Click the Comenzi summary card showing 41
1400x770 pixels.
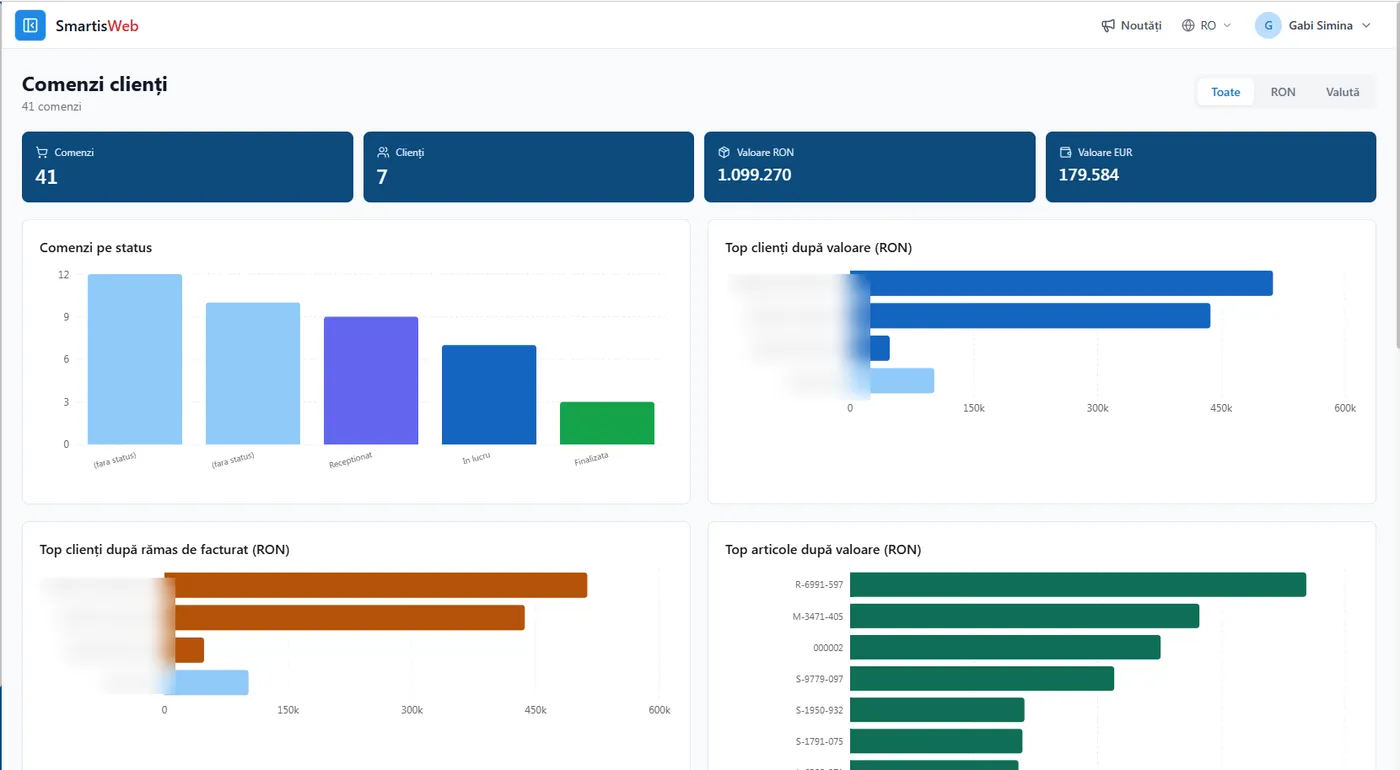[188, 167]
